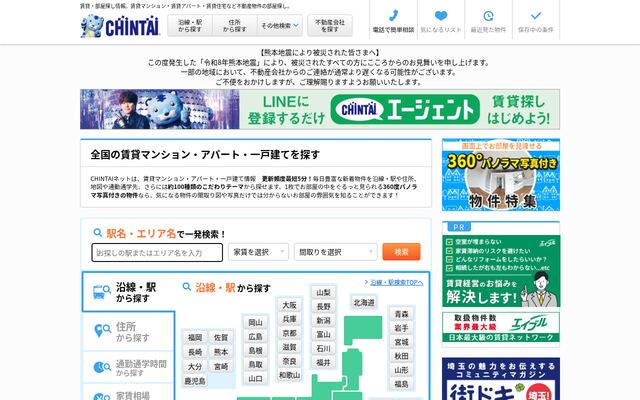Image resolution: width=640 pixels, height=400 pixels.
Task: Open the エイブル network banner
Action: pos(501,327)
